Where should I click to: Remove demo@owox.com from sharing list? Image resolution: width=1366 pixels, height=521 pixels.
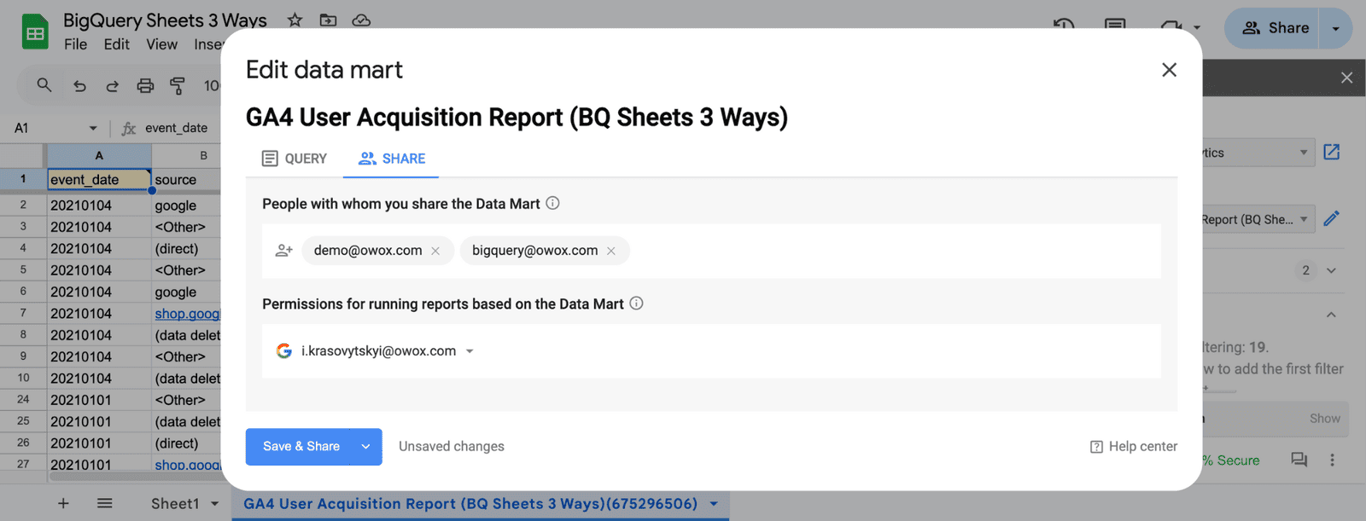coord(436,251)
